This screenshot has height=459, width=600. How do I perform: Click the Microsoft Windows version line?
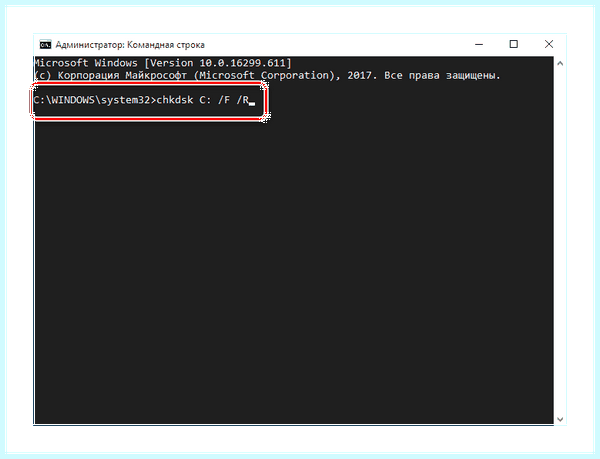pos(163,63)
